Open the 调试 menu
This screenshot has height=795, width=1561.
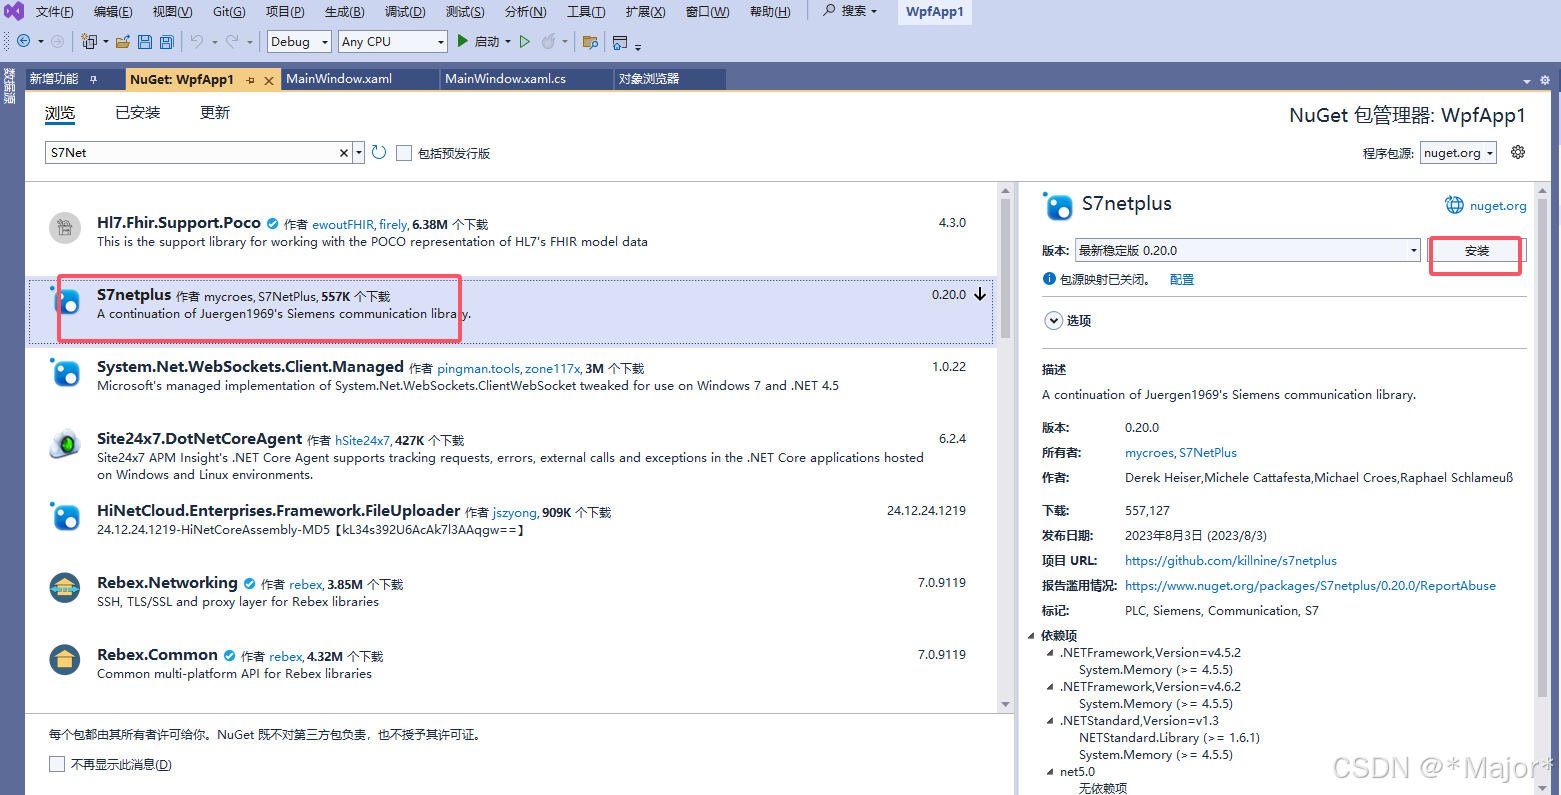tap(404, 12)
